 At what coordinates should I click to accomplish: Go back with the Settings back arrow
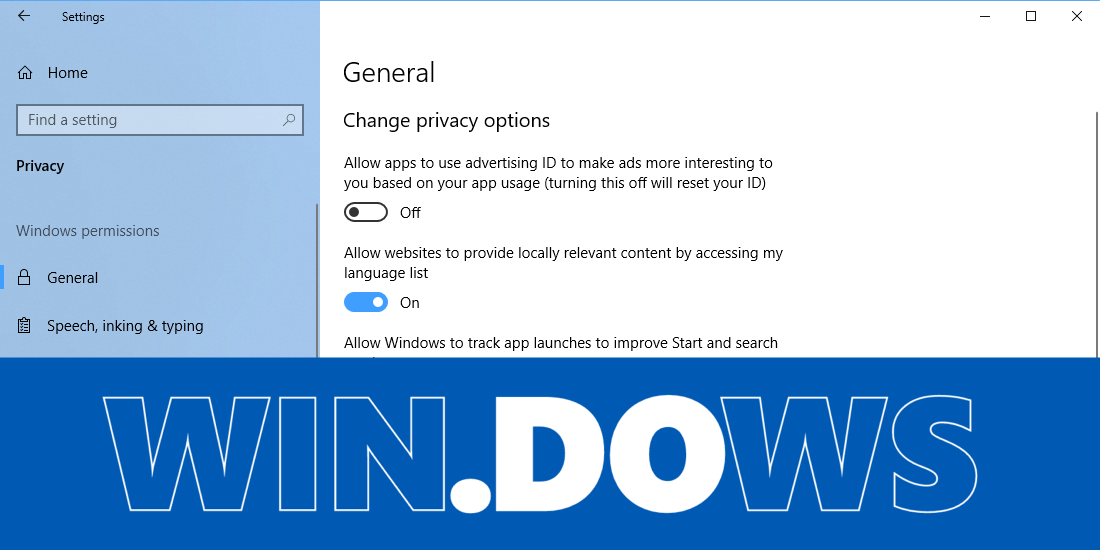coord(24,16)
